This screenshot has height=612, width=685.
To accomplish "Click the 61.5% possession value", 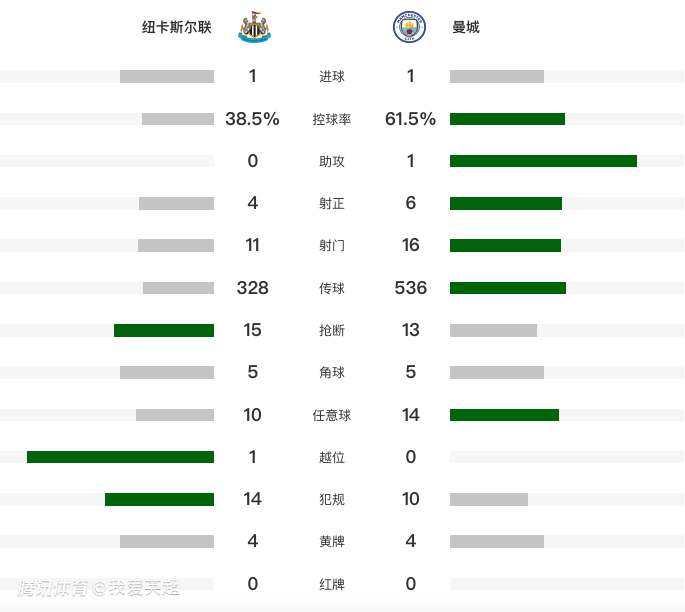I will click(411, 119).
